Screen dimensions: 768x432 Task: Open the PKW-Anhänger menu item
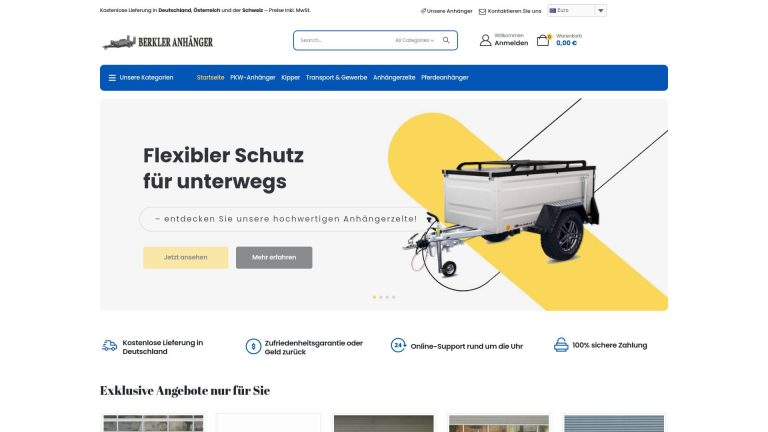[253, 77]
